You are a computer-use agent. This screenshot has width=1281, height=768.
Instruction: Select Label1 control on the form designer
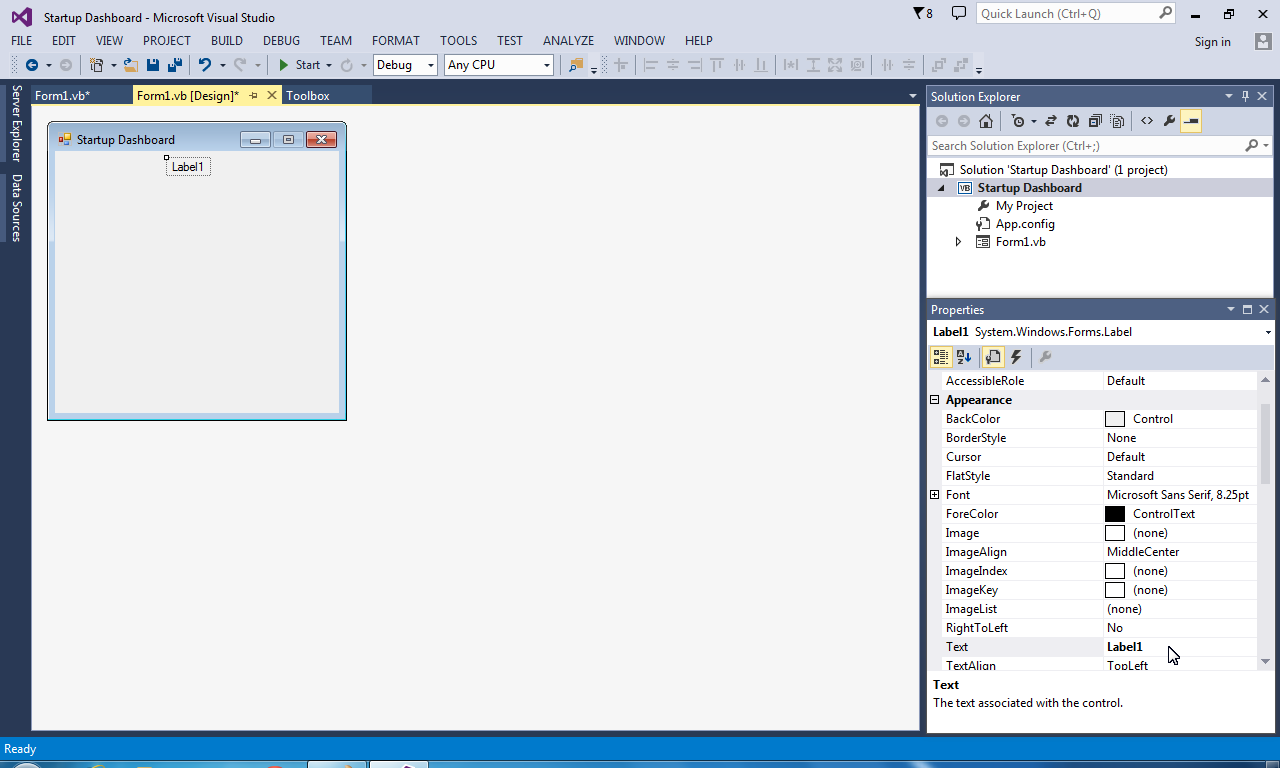click(x=188, y=167)
